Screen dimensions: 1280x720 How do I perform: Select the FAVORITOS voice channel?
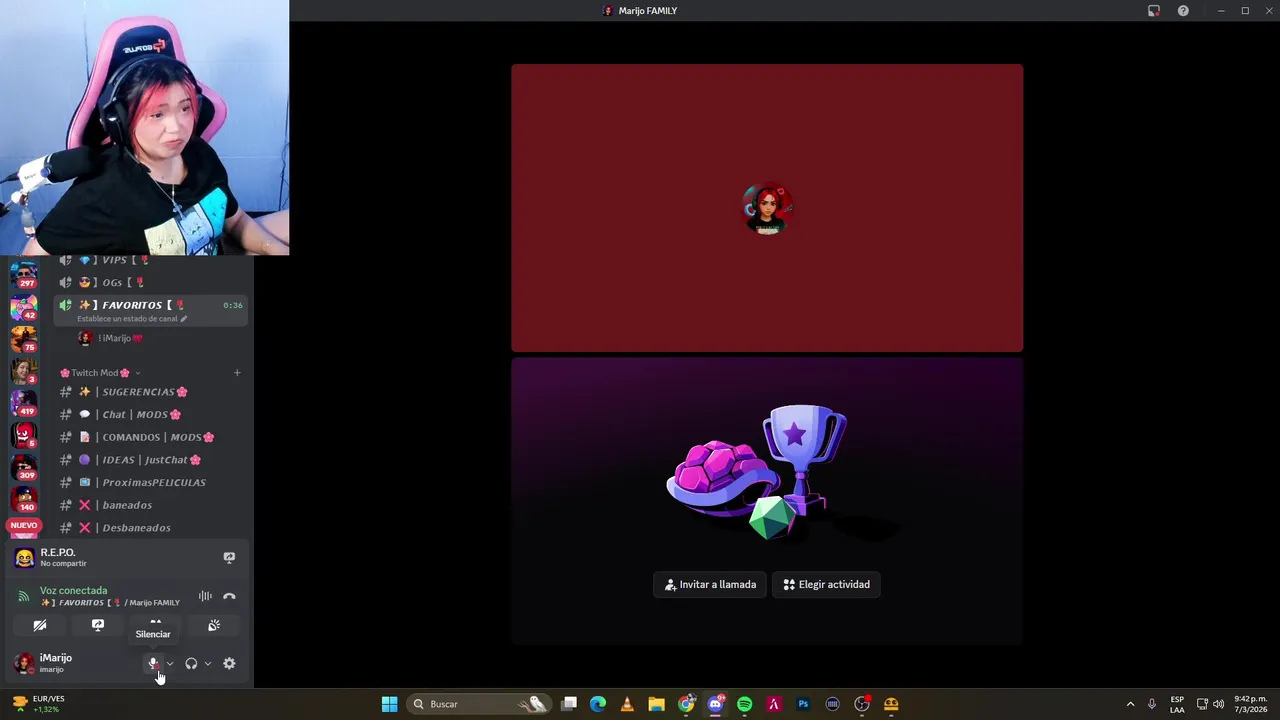[x=150, y=305]
